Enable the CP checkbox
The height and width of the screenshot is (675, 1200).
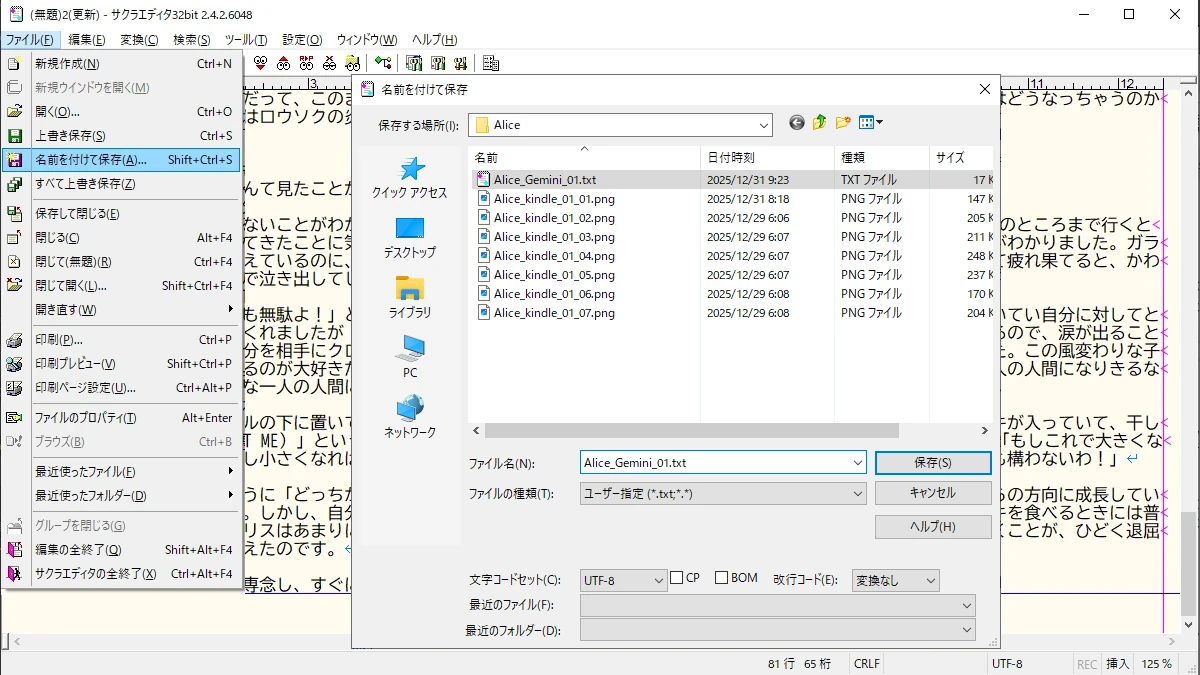[677, 578]
